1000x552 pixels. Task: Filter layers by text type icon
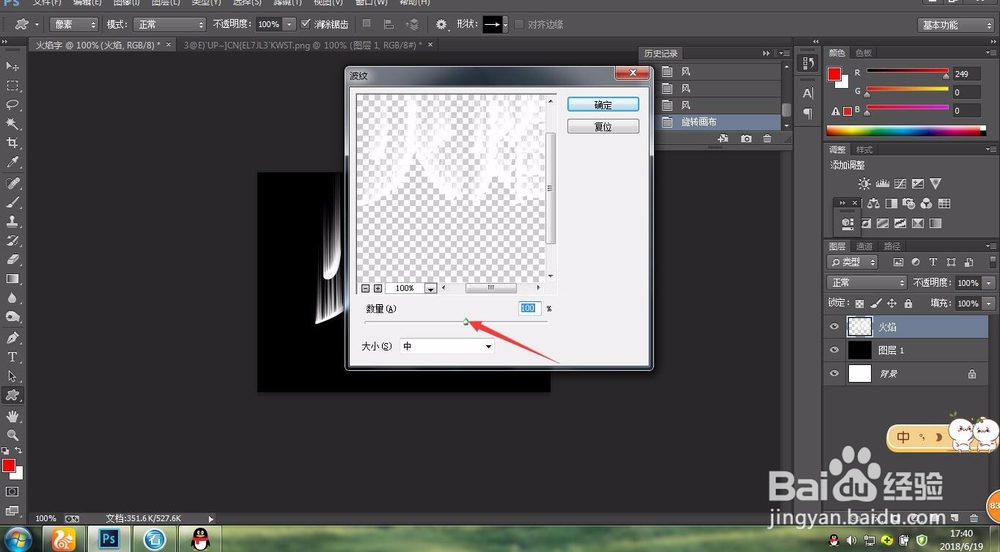[x=933, y=262]
